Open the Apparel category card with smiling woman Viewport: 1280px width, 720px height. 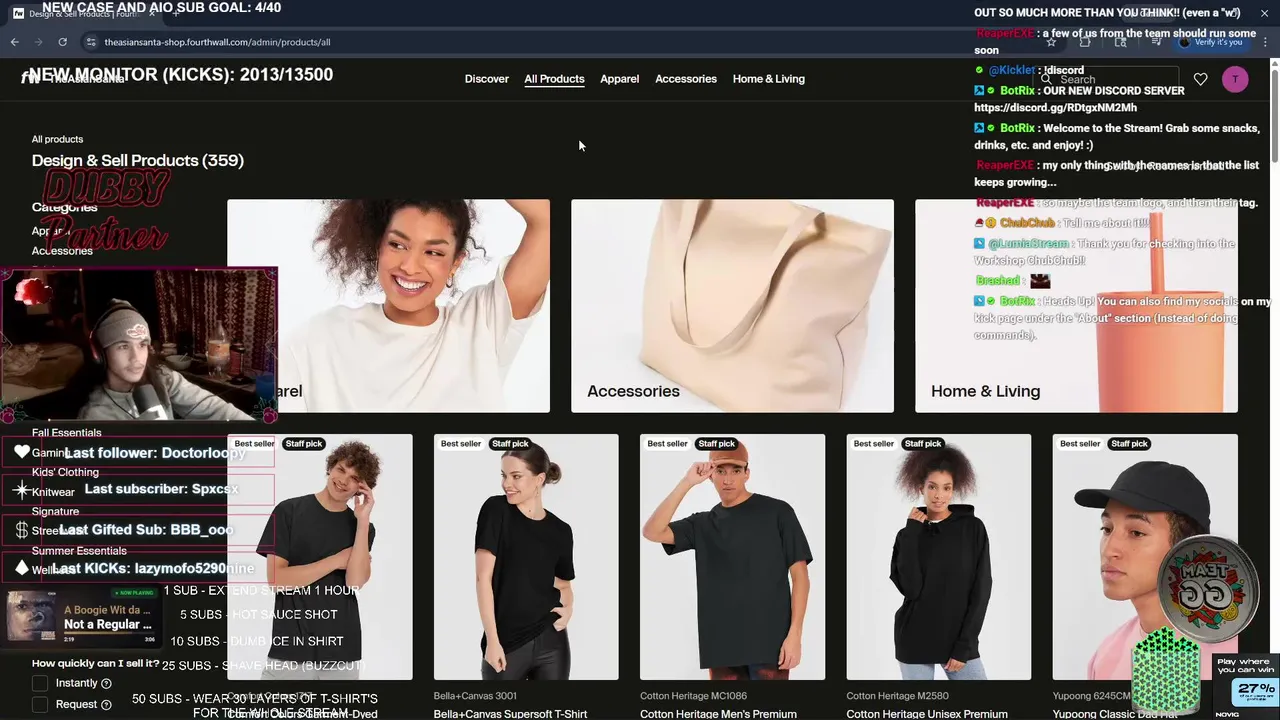click(388, 306)
